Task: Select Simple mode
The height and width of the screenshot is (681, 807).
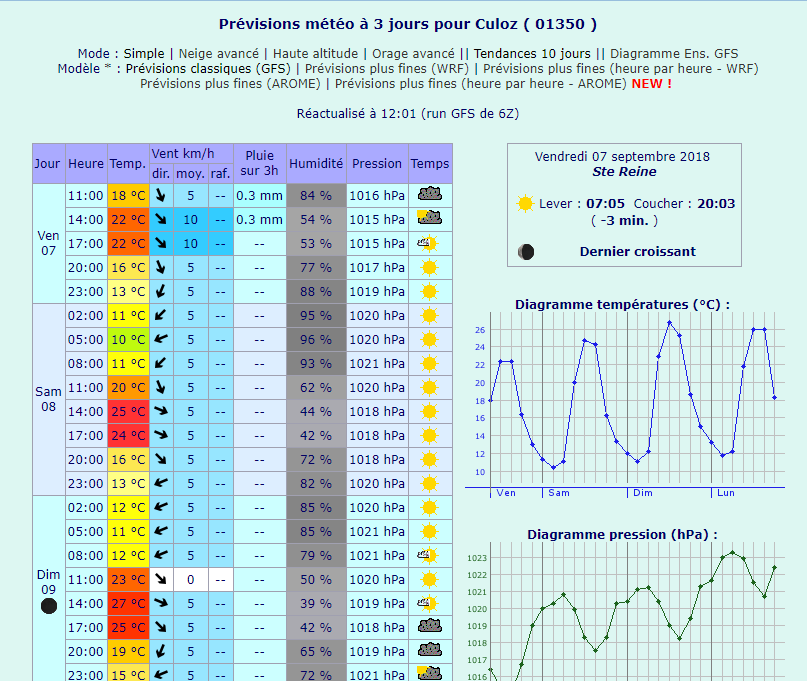Action: [144, 54]
